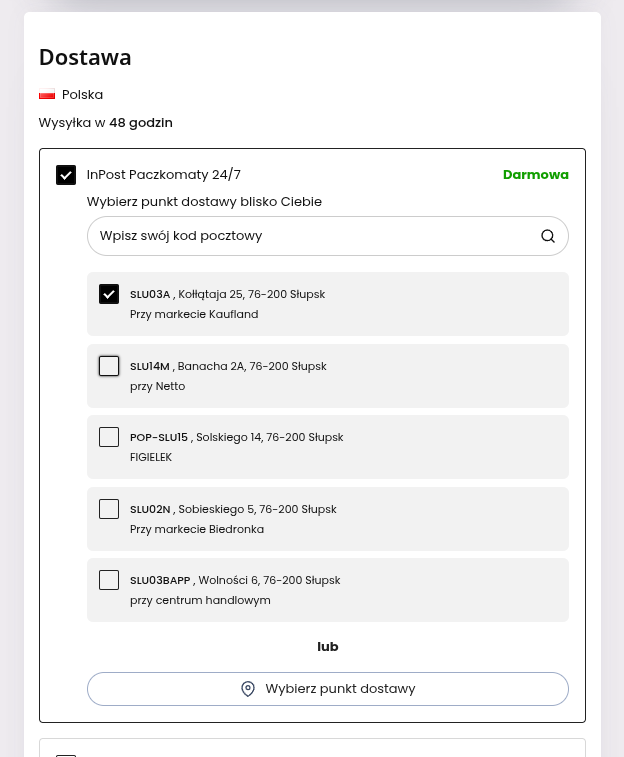Click the Polish flag icon

click(47, 95)
